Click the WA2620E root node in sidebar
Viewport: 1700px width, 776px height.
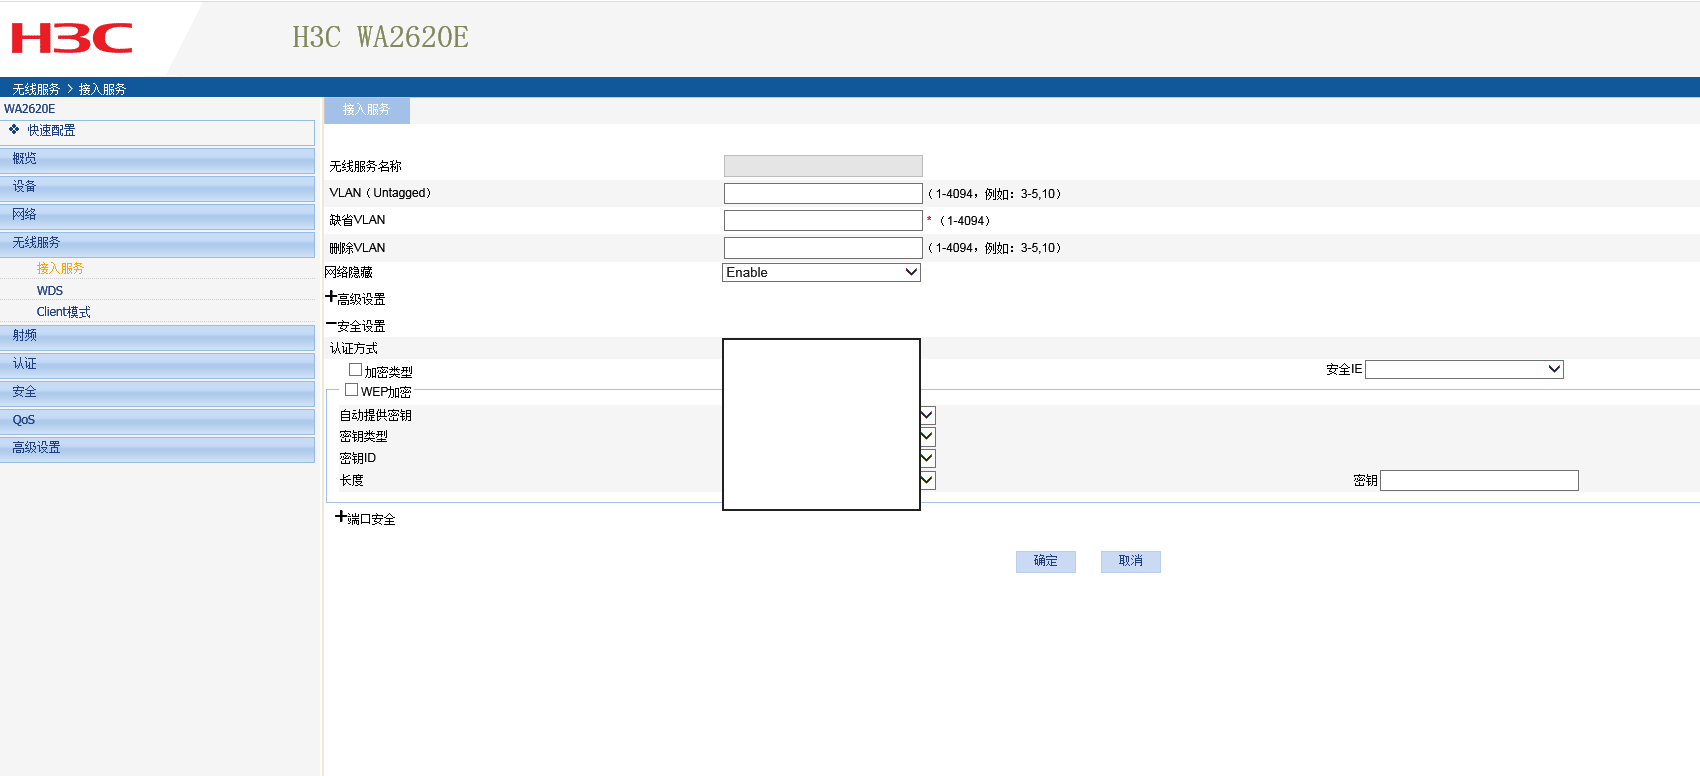29,109
